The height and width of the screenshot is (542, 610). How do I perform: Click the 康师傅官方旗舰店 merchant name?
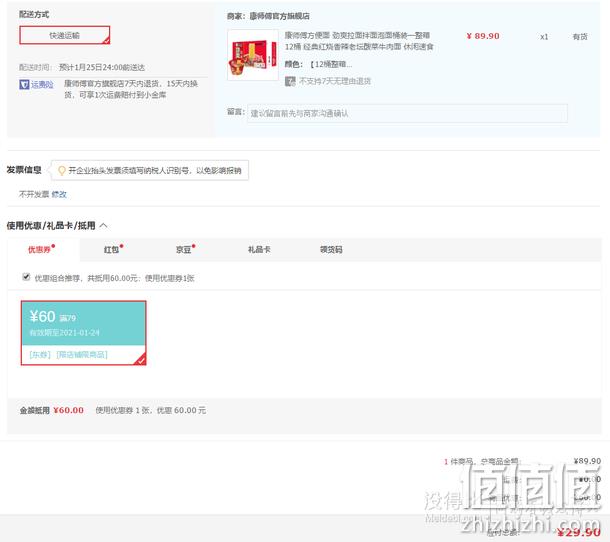(280, 16)
